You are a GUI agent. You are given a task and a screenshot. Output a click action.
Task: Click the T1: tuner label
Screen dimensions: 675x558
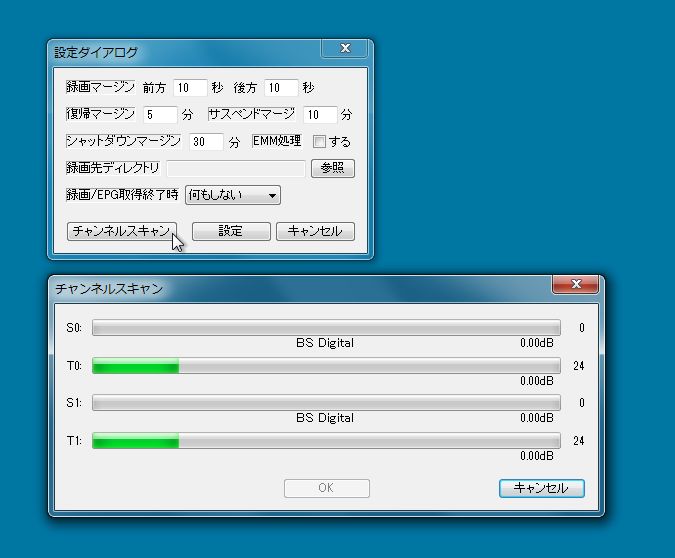(x=74, y=441)
